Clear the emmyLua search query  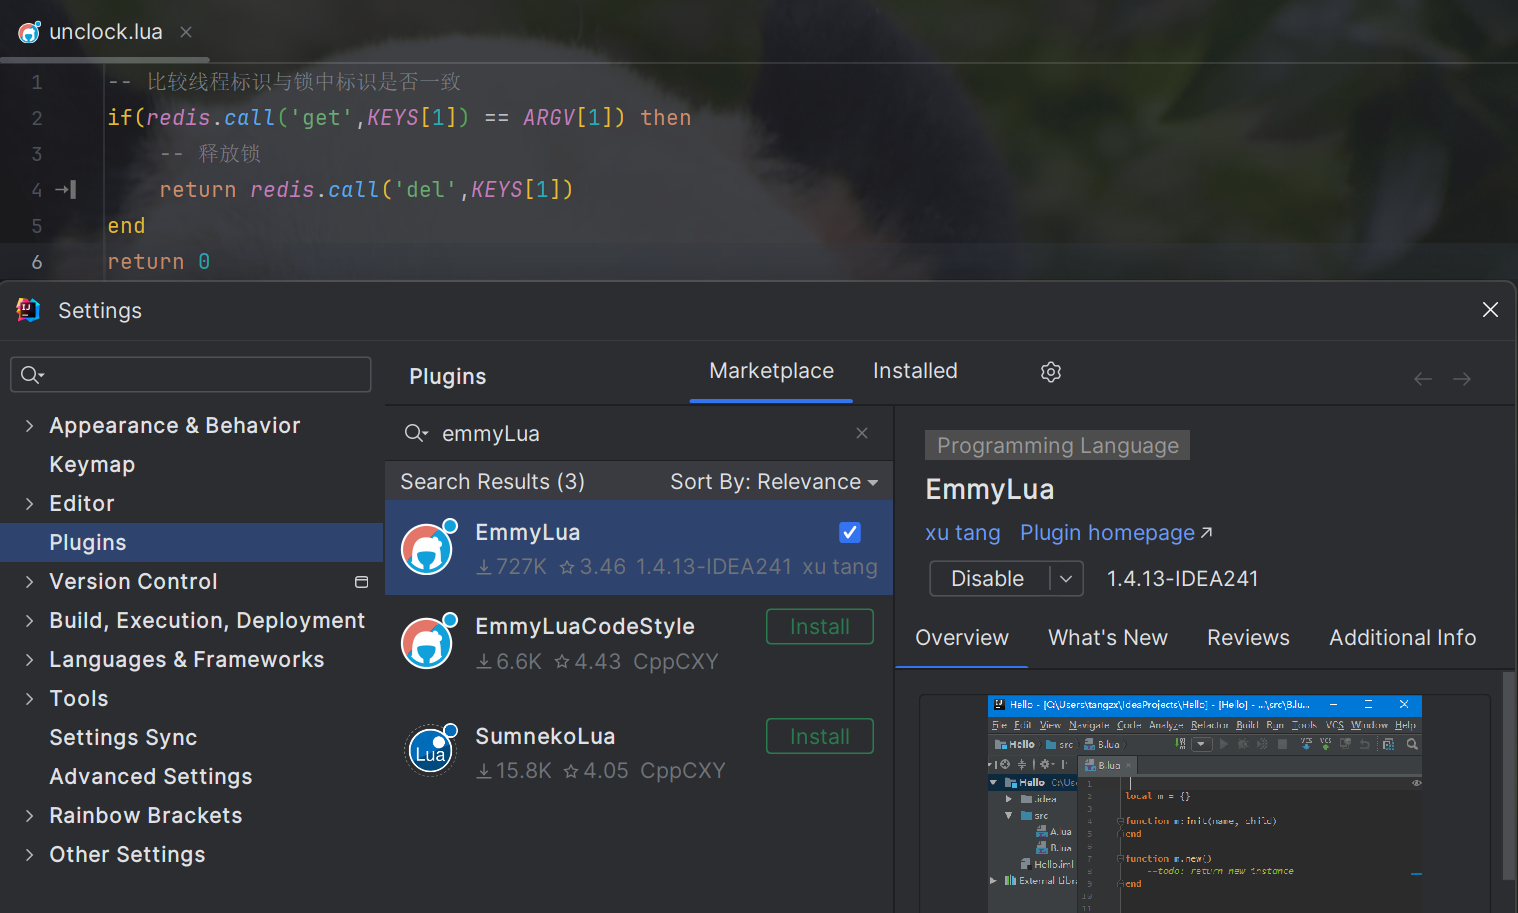[862, 433]
